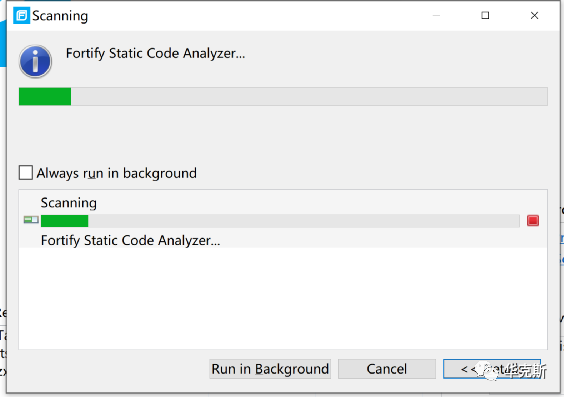
Task: Maximize the Scanning dialog window
Action: pos(485,15)
